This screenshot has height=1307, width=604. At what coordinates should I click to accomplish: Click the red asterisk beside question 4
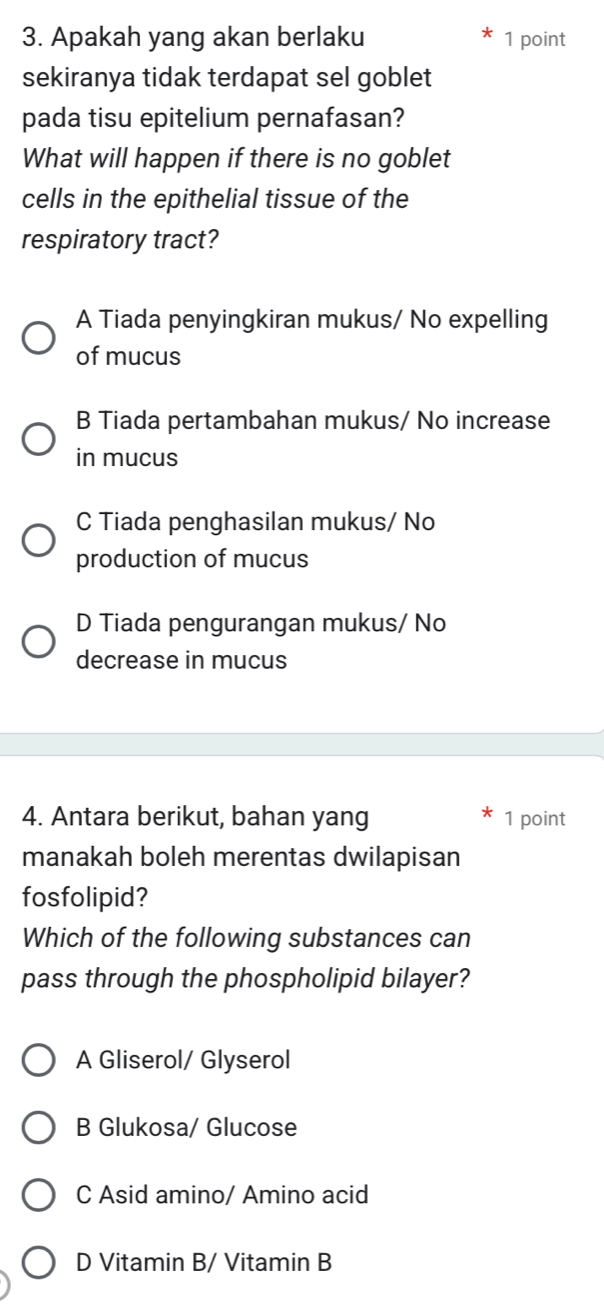click(487, 817)
